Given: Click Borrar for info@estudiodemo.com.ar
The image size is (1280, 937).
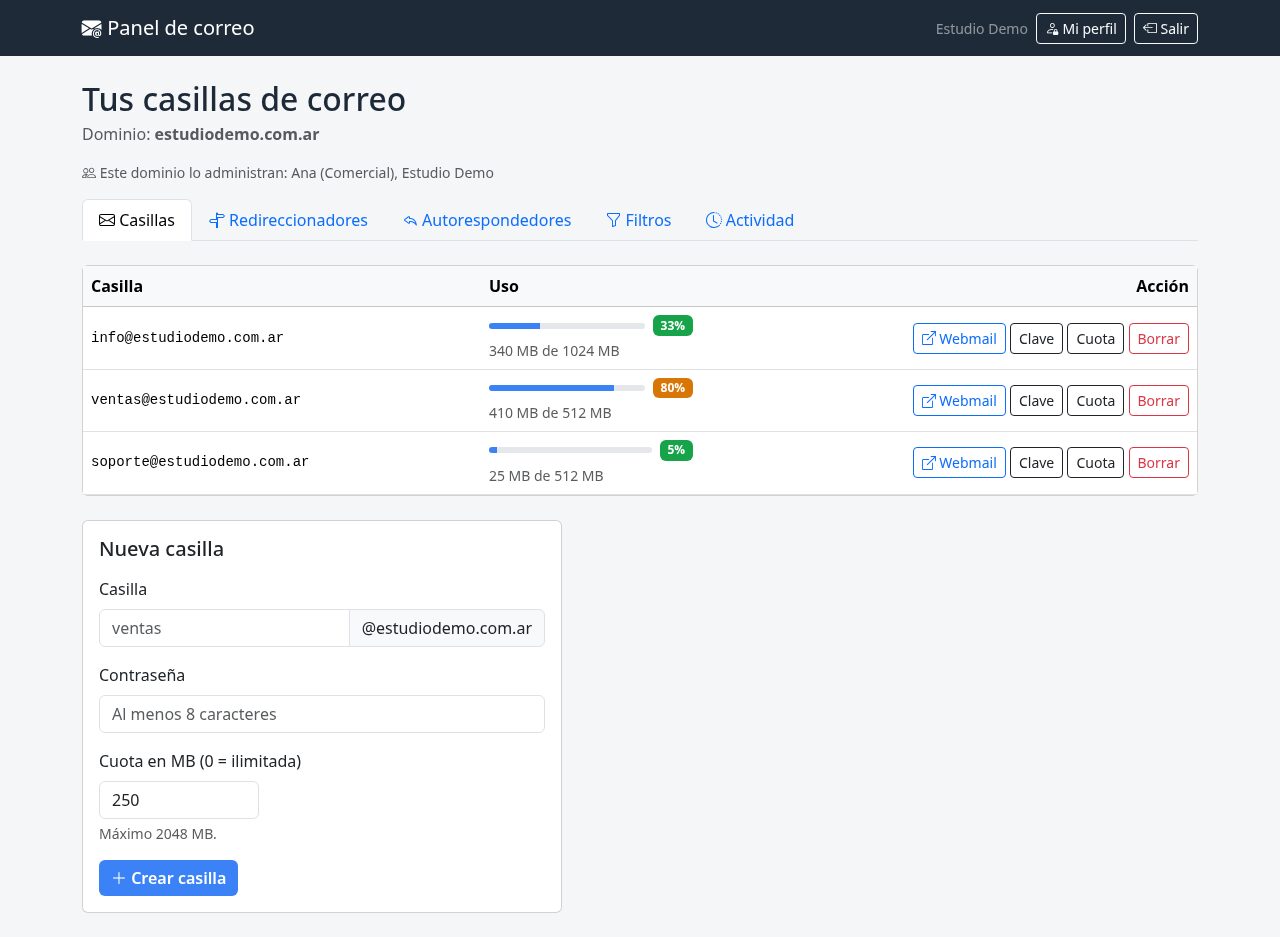Looking at the screenshot, I should [x=1159, y=339].
